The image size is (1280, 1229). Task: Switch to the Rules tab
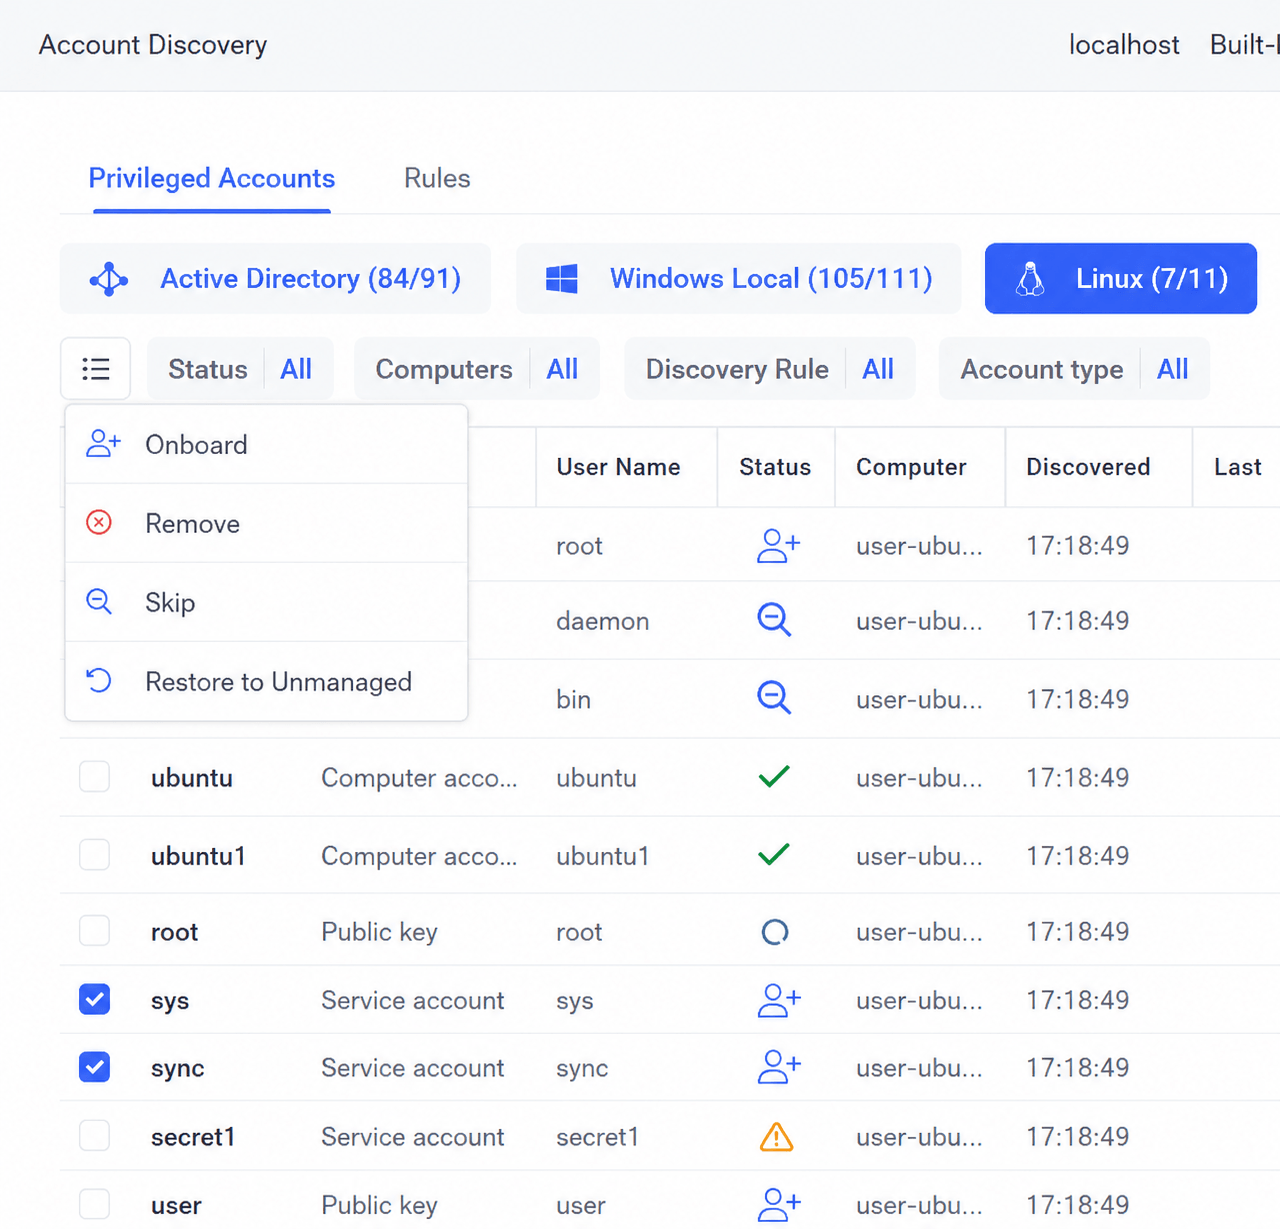pyautogui.click(x=437, y=178)
